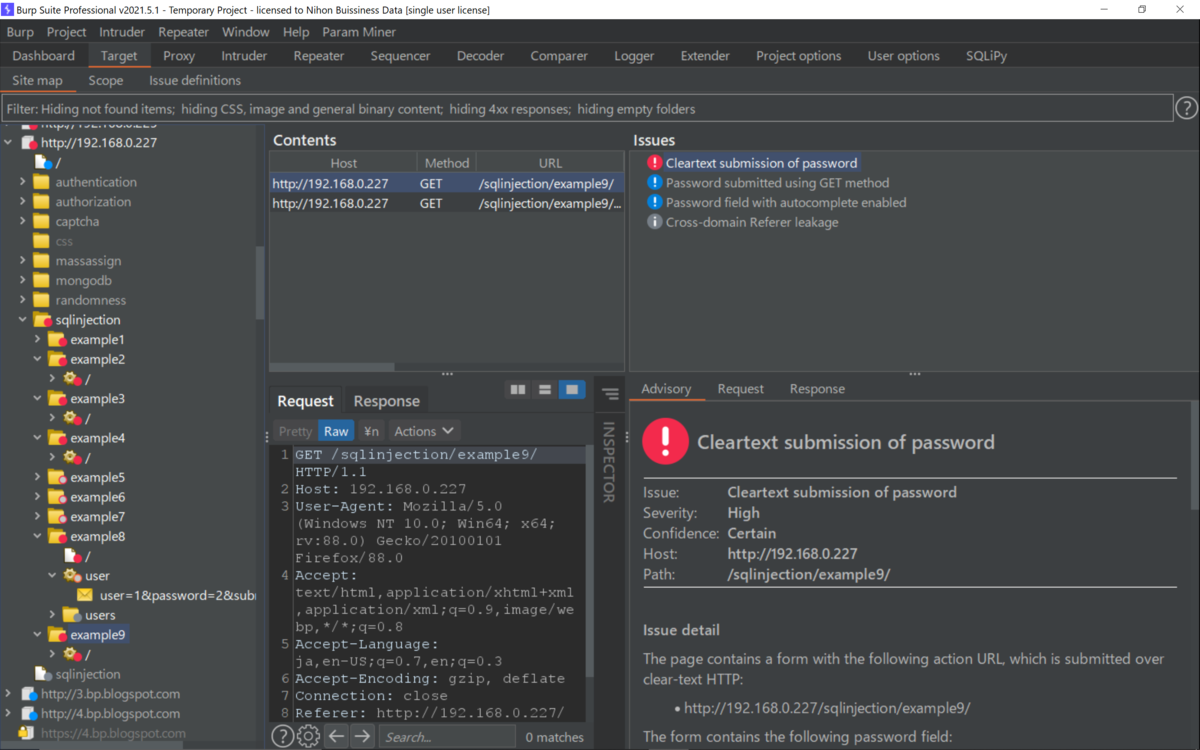Viewport: 1200px width, 750px height.
Task: Go to next search match arrow
Action: coord(362,736)
